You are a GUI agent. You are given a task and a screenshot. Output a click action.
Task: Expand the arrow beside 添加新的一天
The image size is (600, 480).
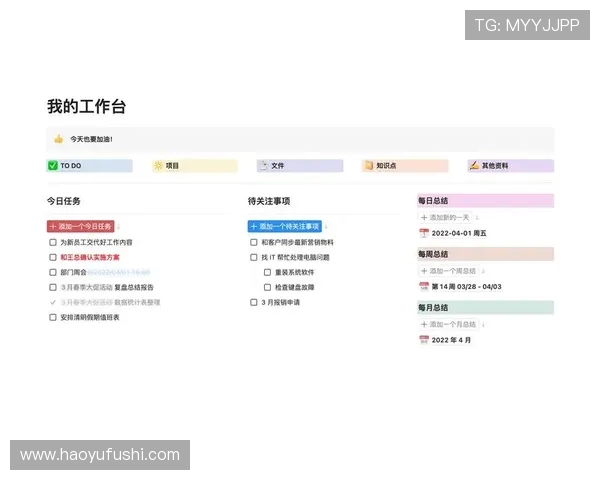479,217
